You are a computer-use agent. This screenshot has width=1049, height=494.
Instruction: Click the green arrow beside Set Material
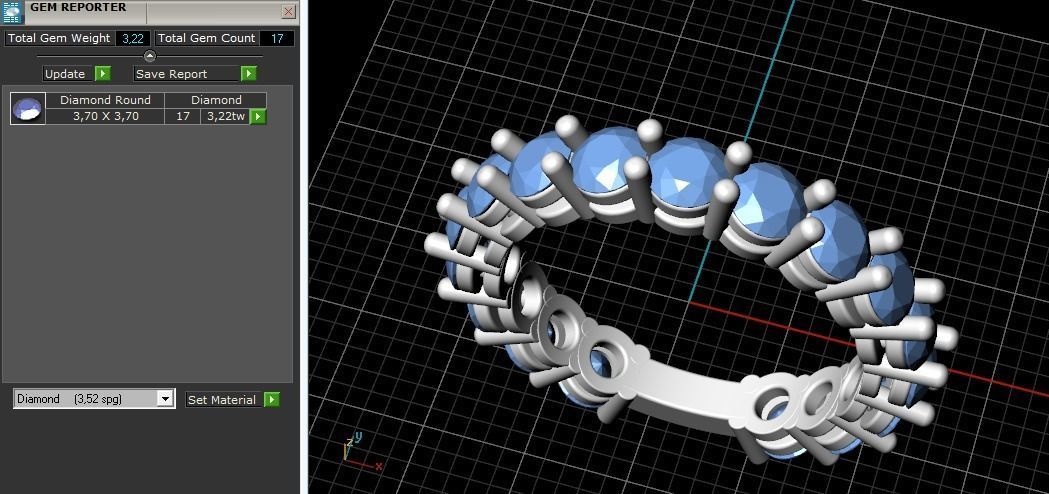[x=272, y=400]
